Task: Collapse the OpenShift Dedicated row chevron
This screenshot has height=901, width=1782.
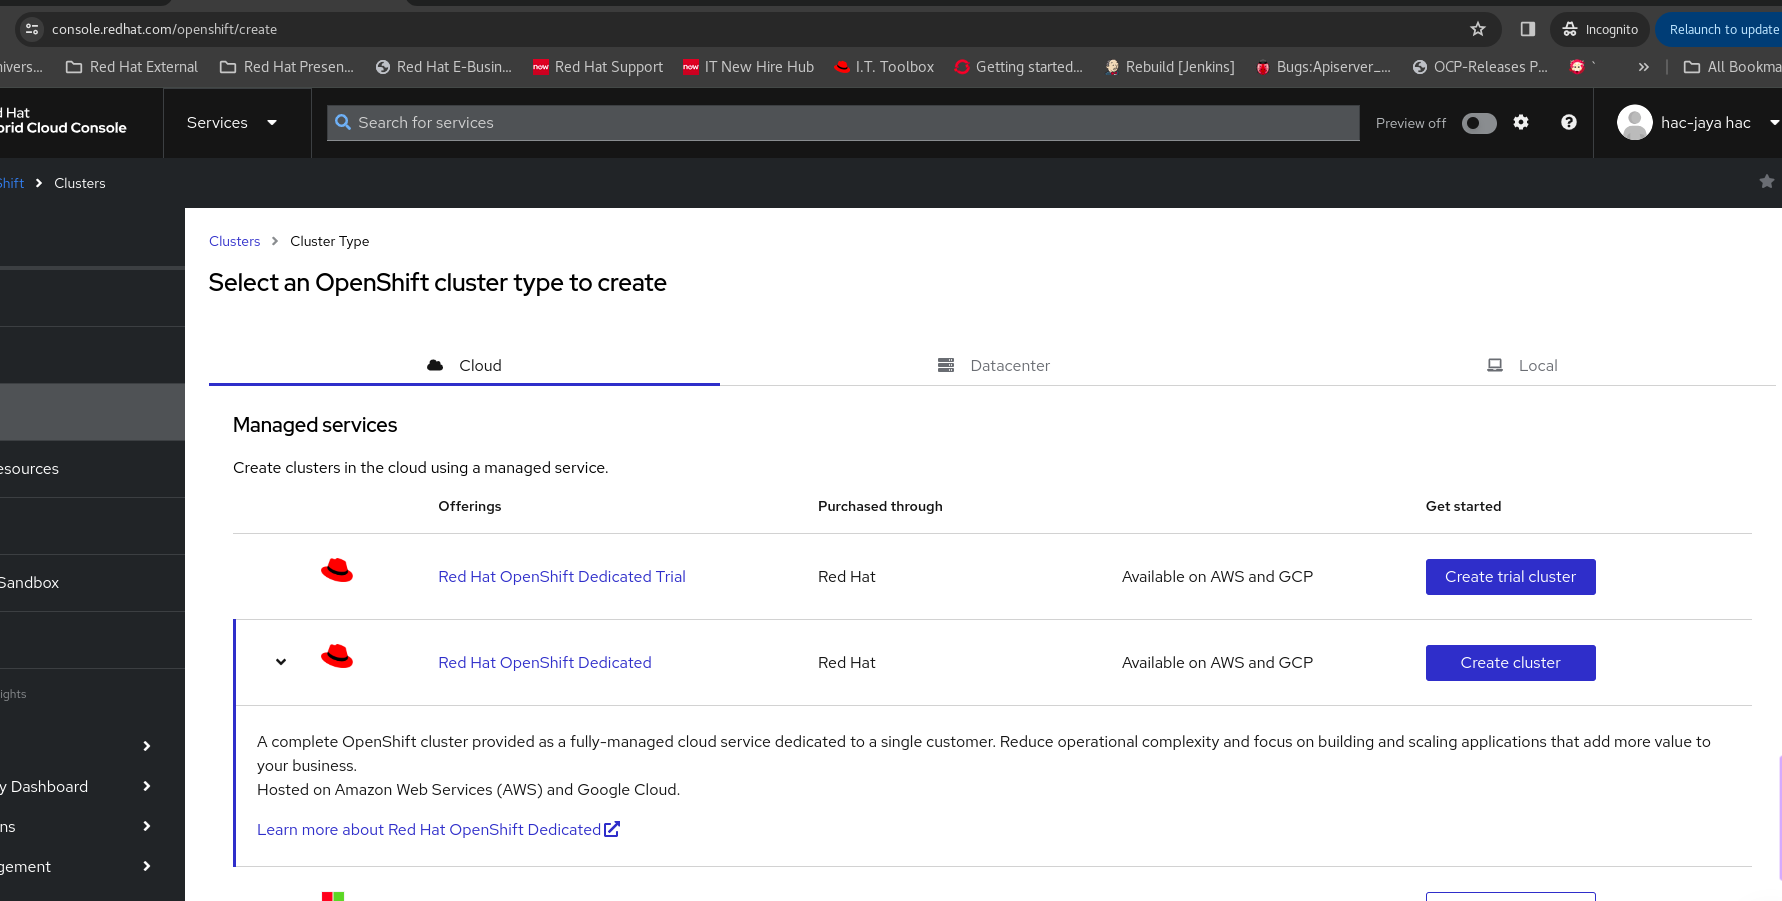Action: pyautogui.click(x=281, y=662)
